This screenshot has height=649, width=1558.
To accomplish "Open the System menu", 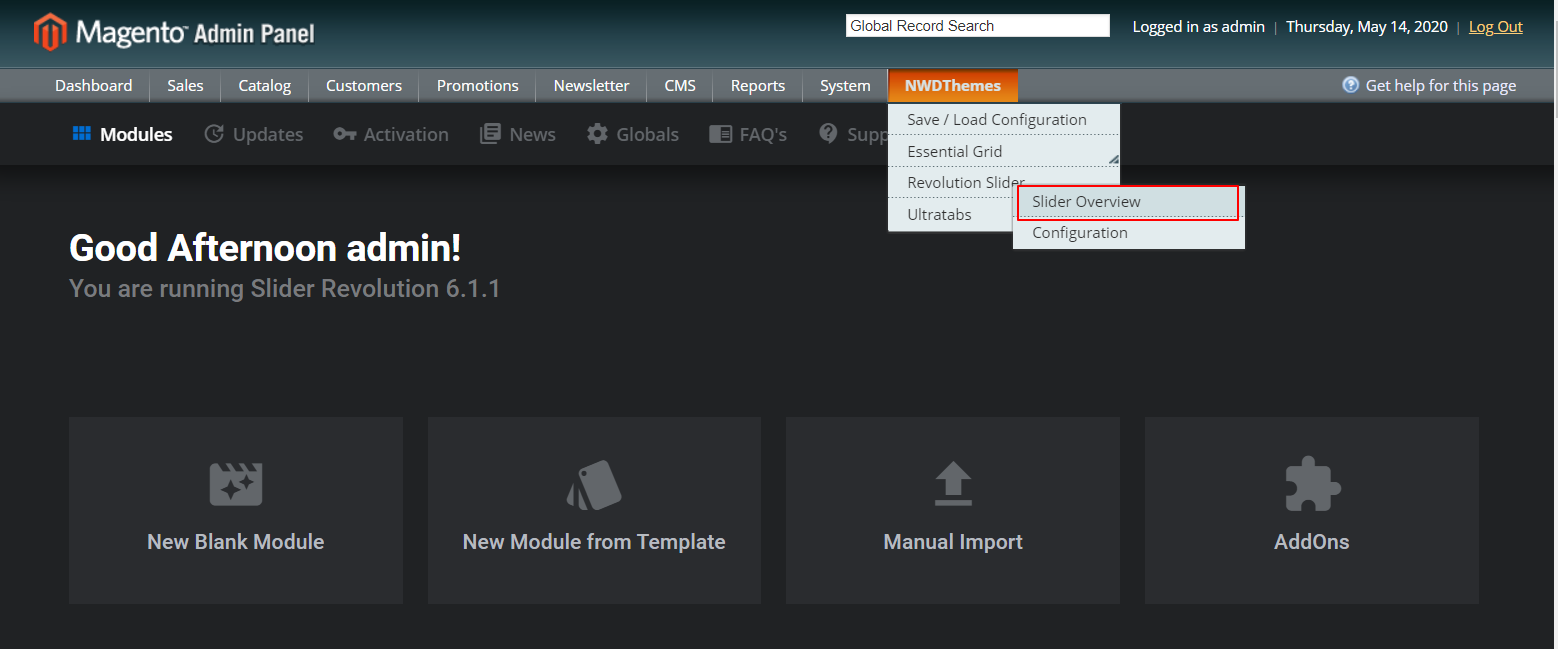I will (845, 86).
